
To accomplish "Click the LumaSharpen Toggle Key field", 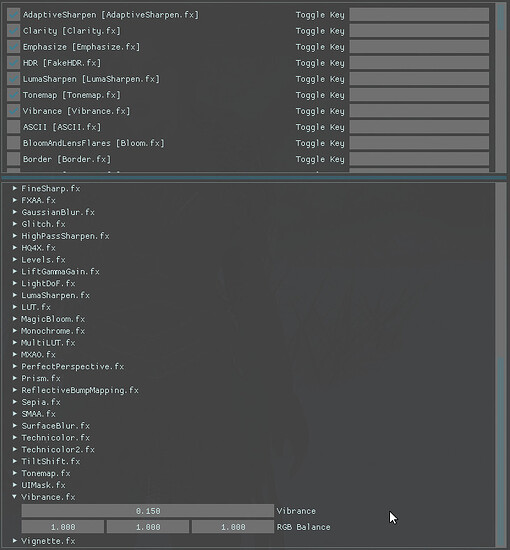I will click(x=419, y=79).
